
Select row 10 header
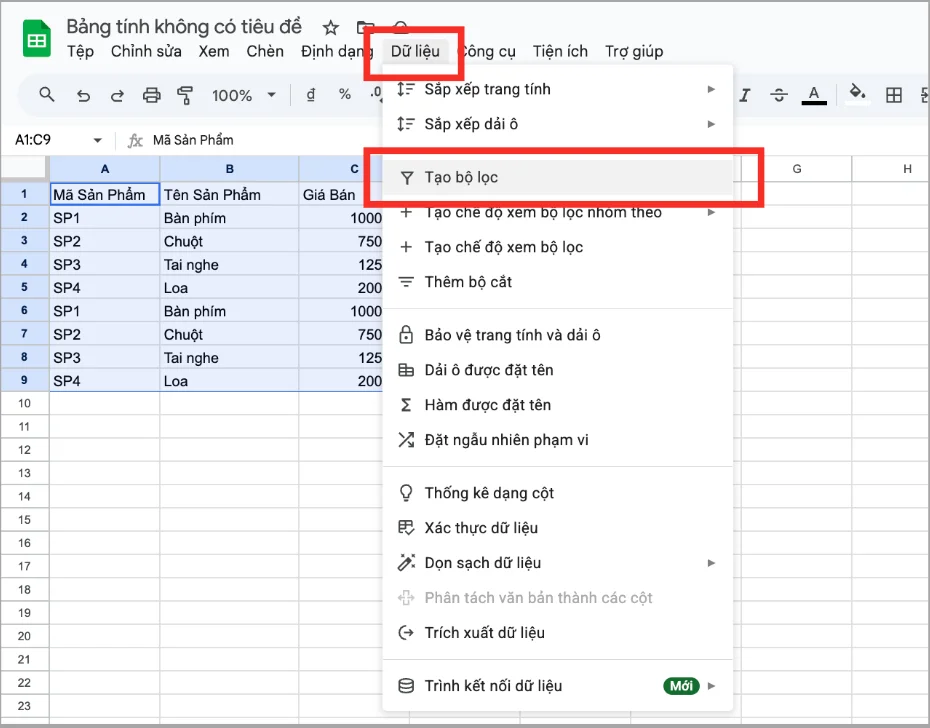click(24, 403)
